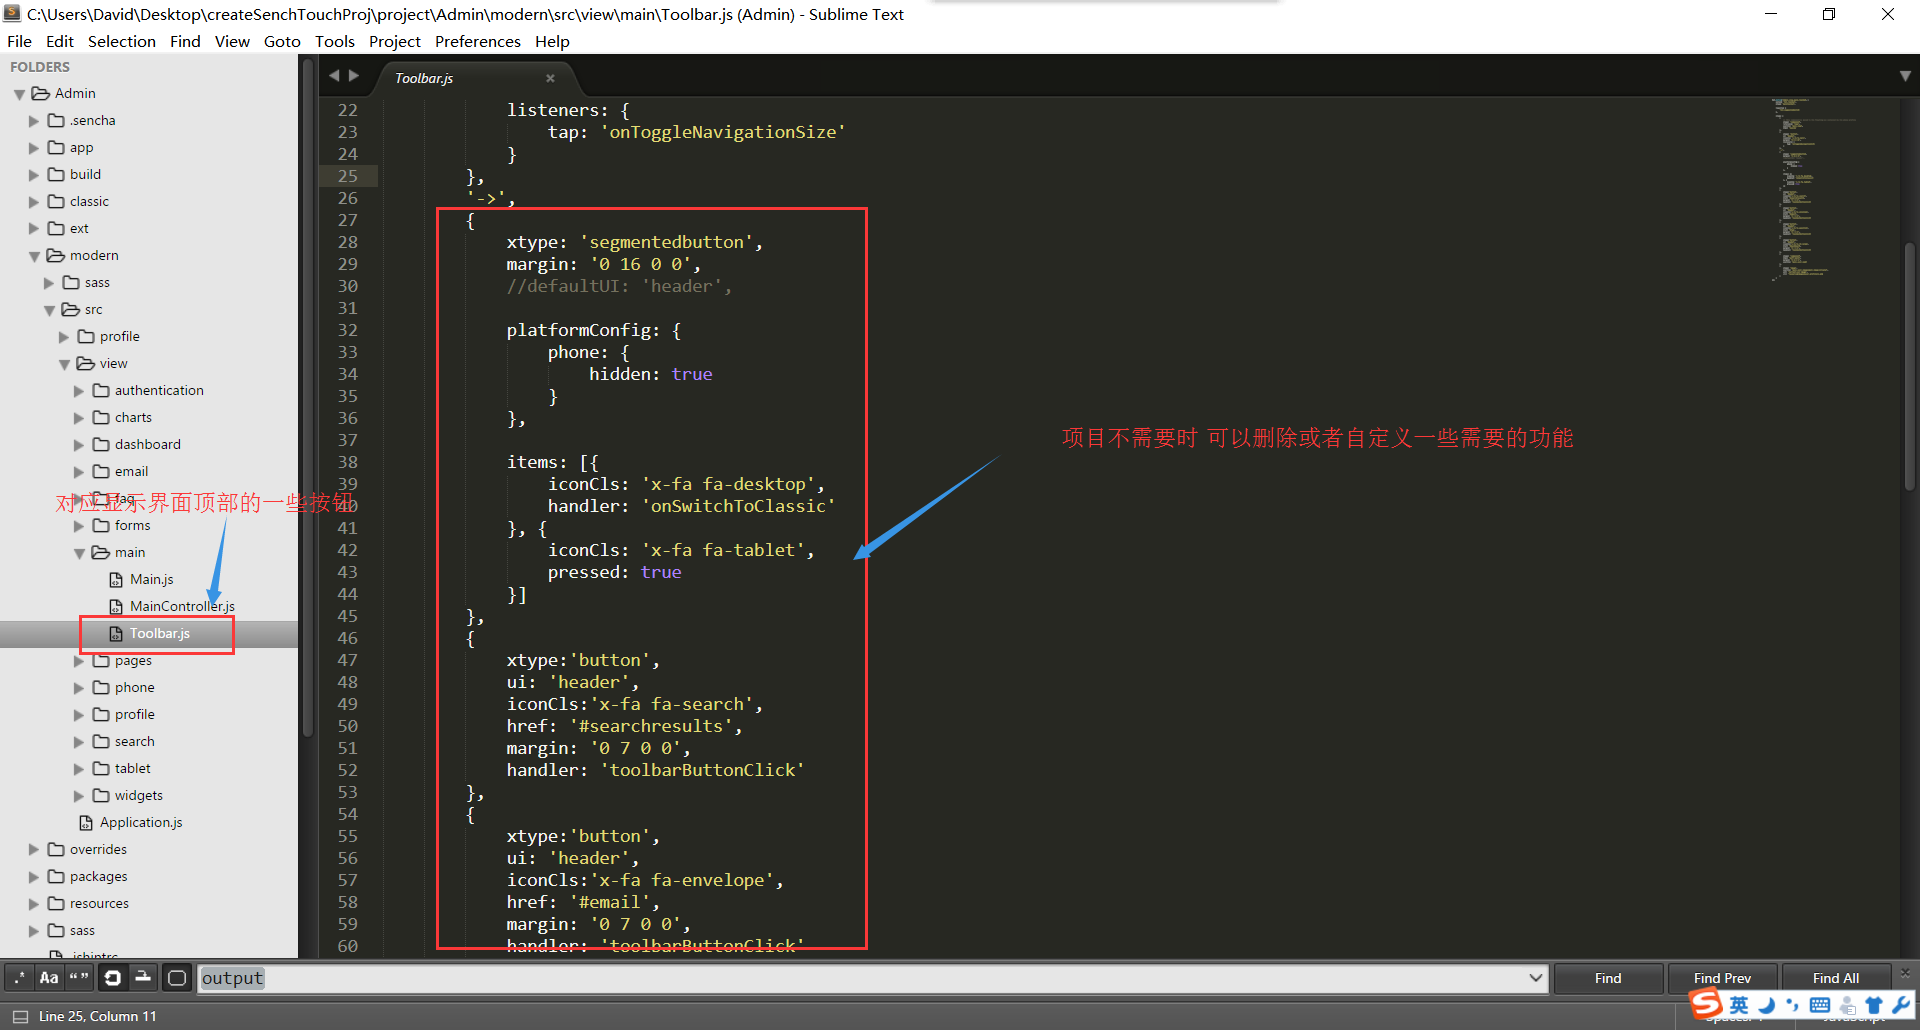Viewport: 1920px width, 1030px height.
Task: Click the Find button
Action: [1608, 978]
